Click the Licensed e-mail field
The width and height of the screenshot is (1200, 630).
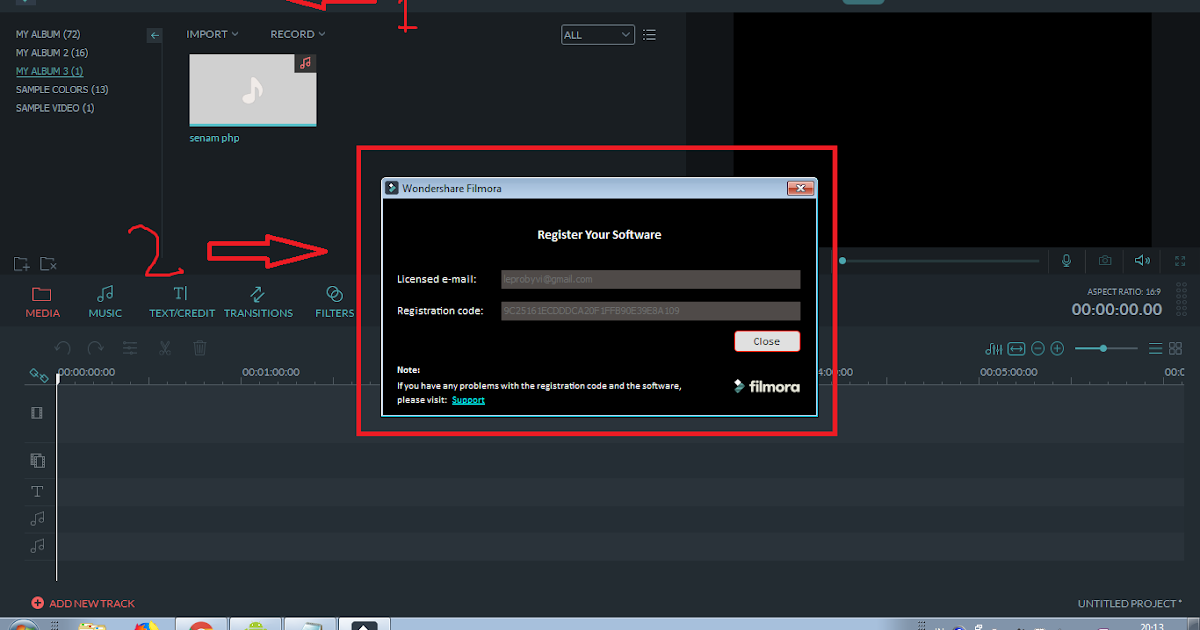[x=650, y=279]
